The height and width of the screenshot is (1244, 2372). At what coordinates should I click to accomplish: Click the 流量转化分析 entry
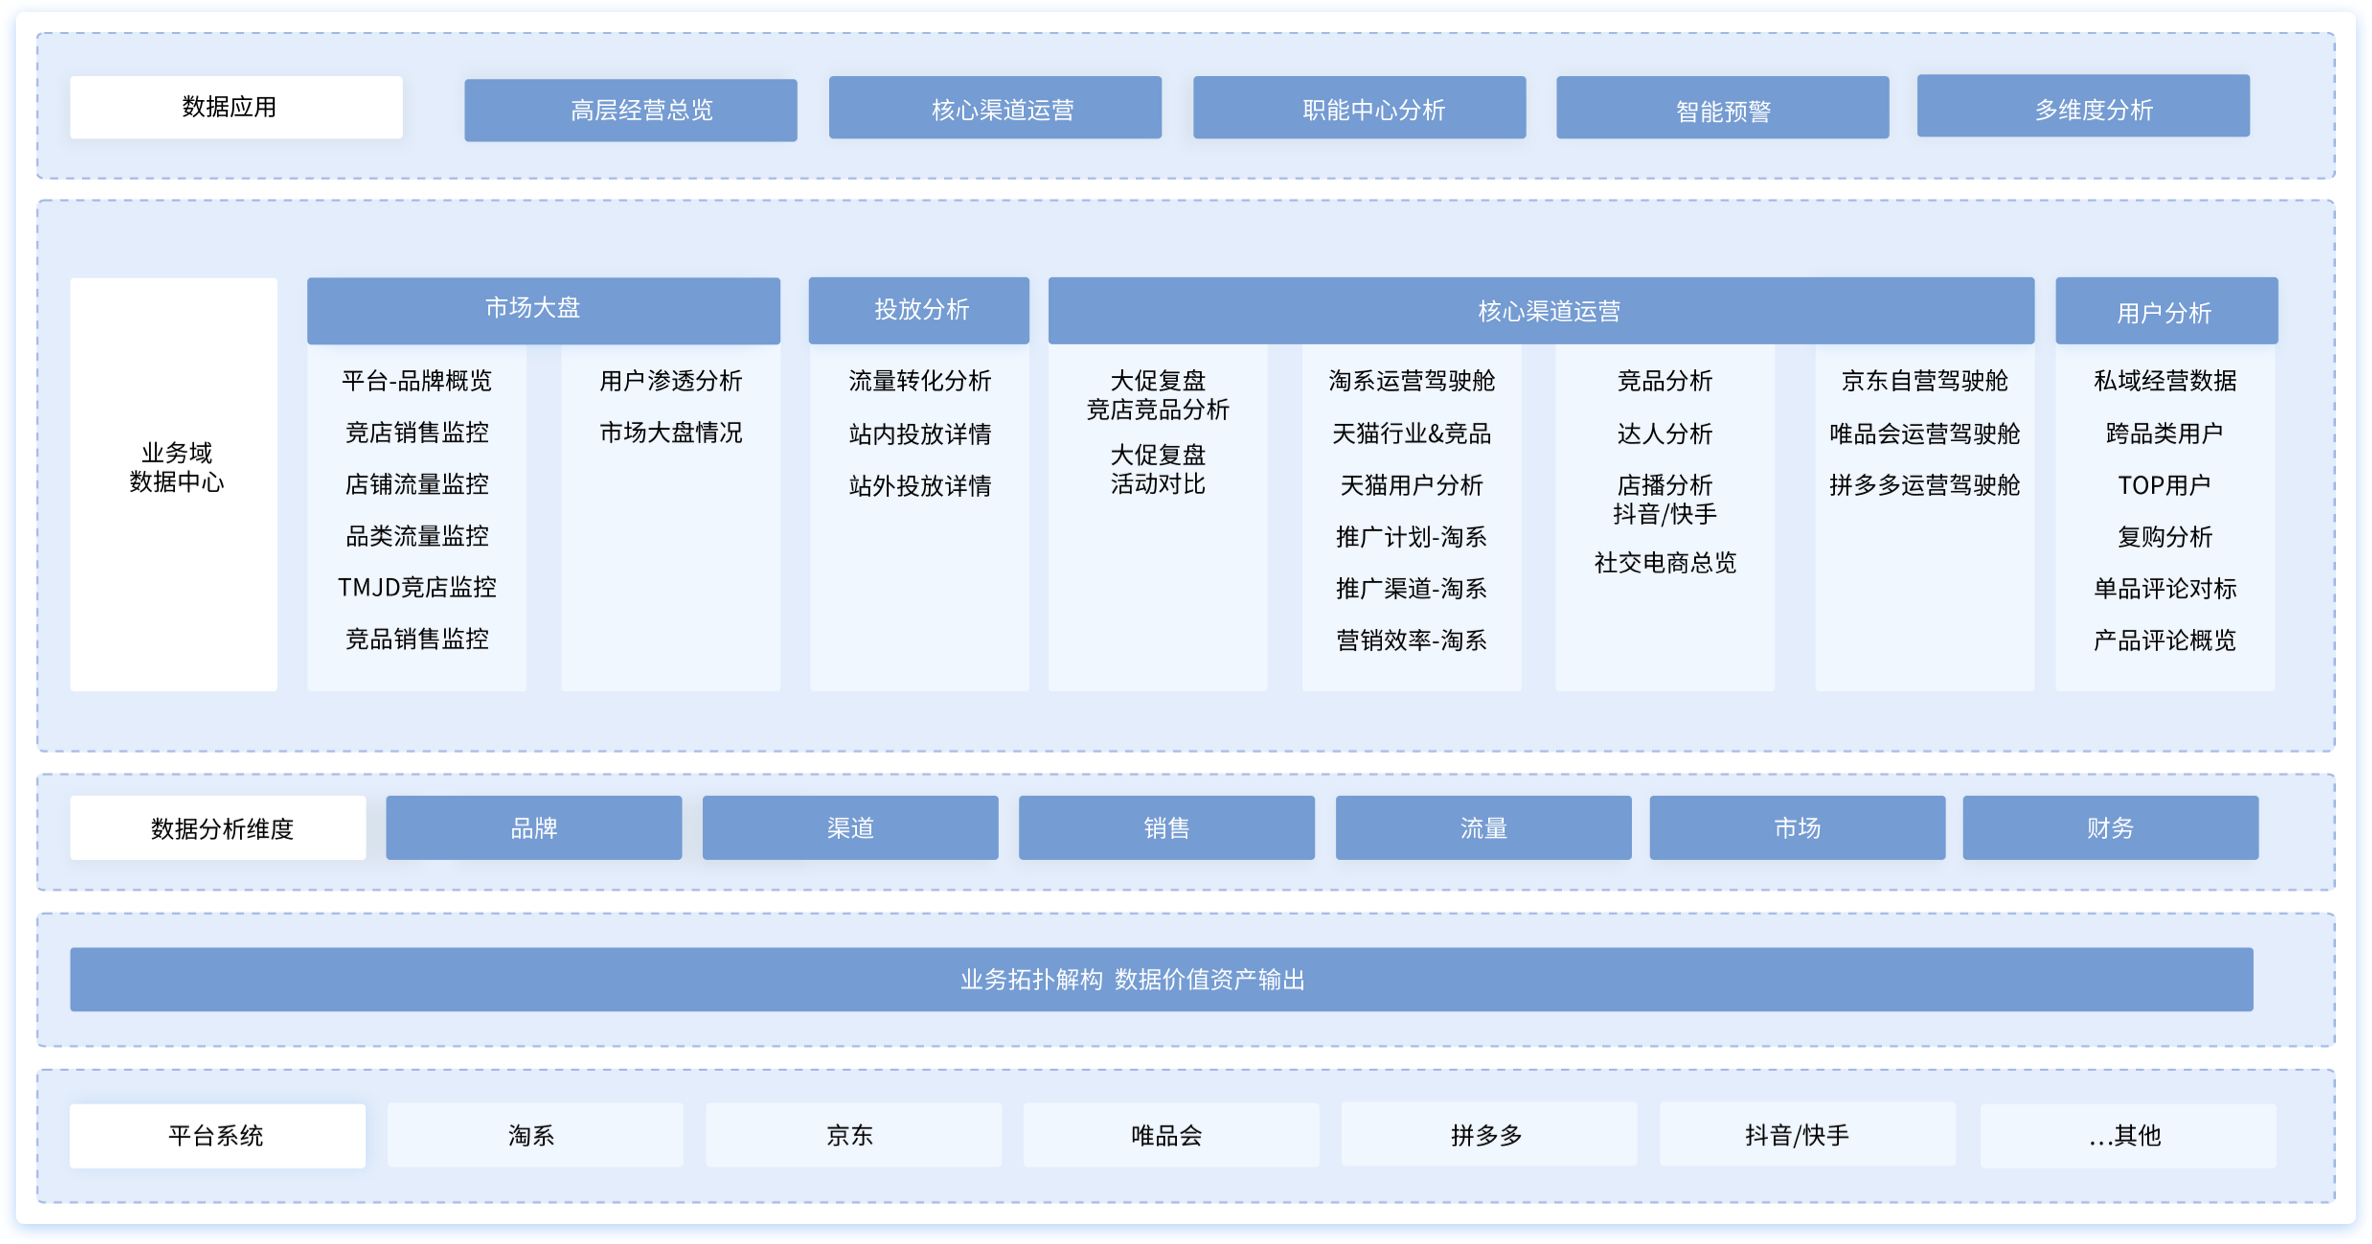coord(919,381)
